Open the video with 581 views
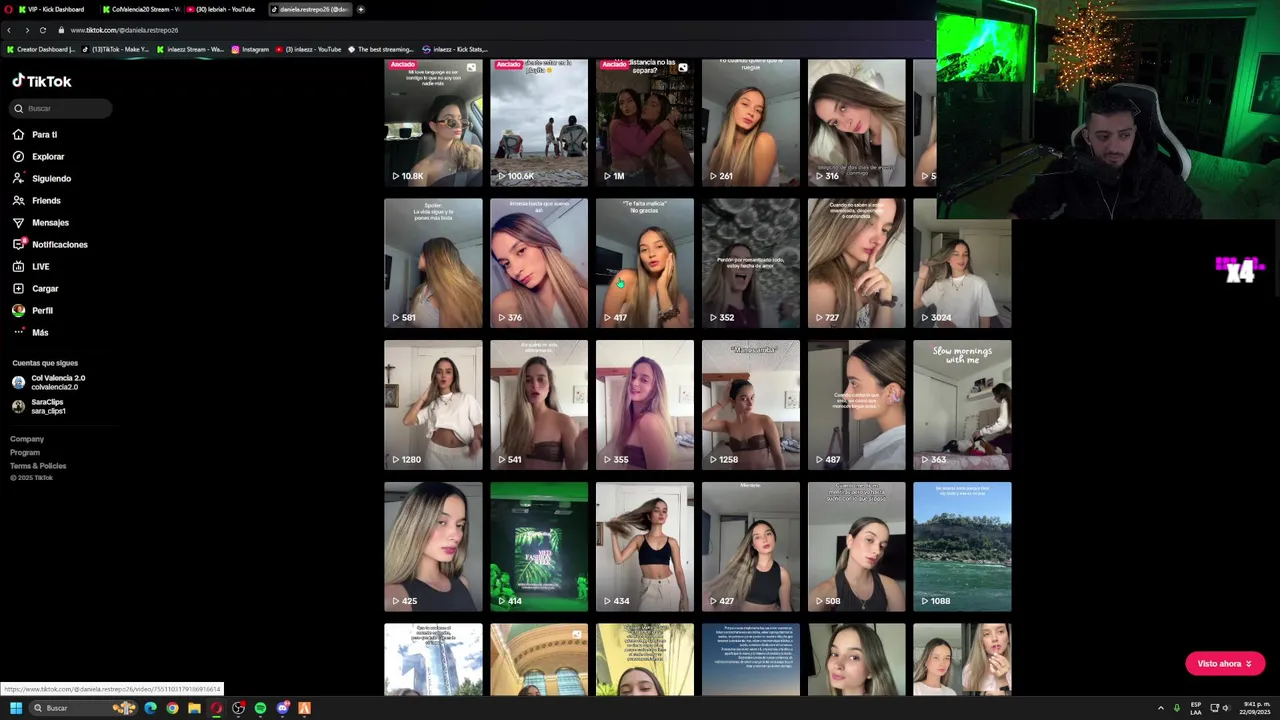This screenshot has height=720, width=1280. point(433,263)
